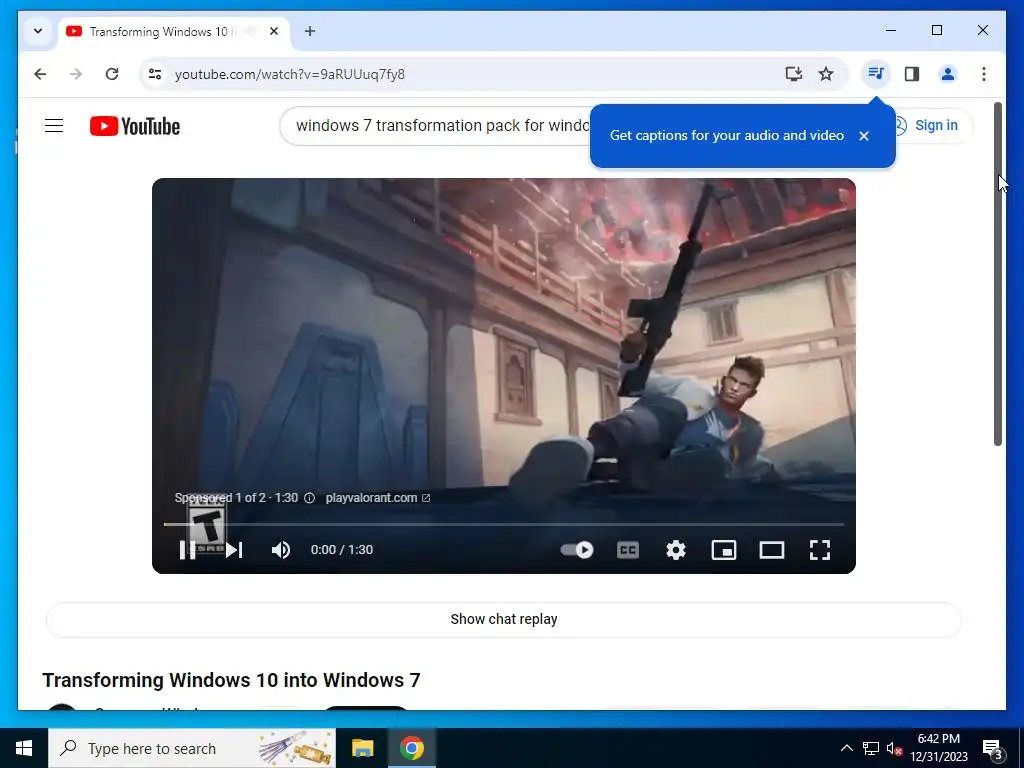Open the Chrome side panel
1024x768 pixels.
click(x=912, y=74)
